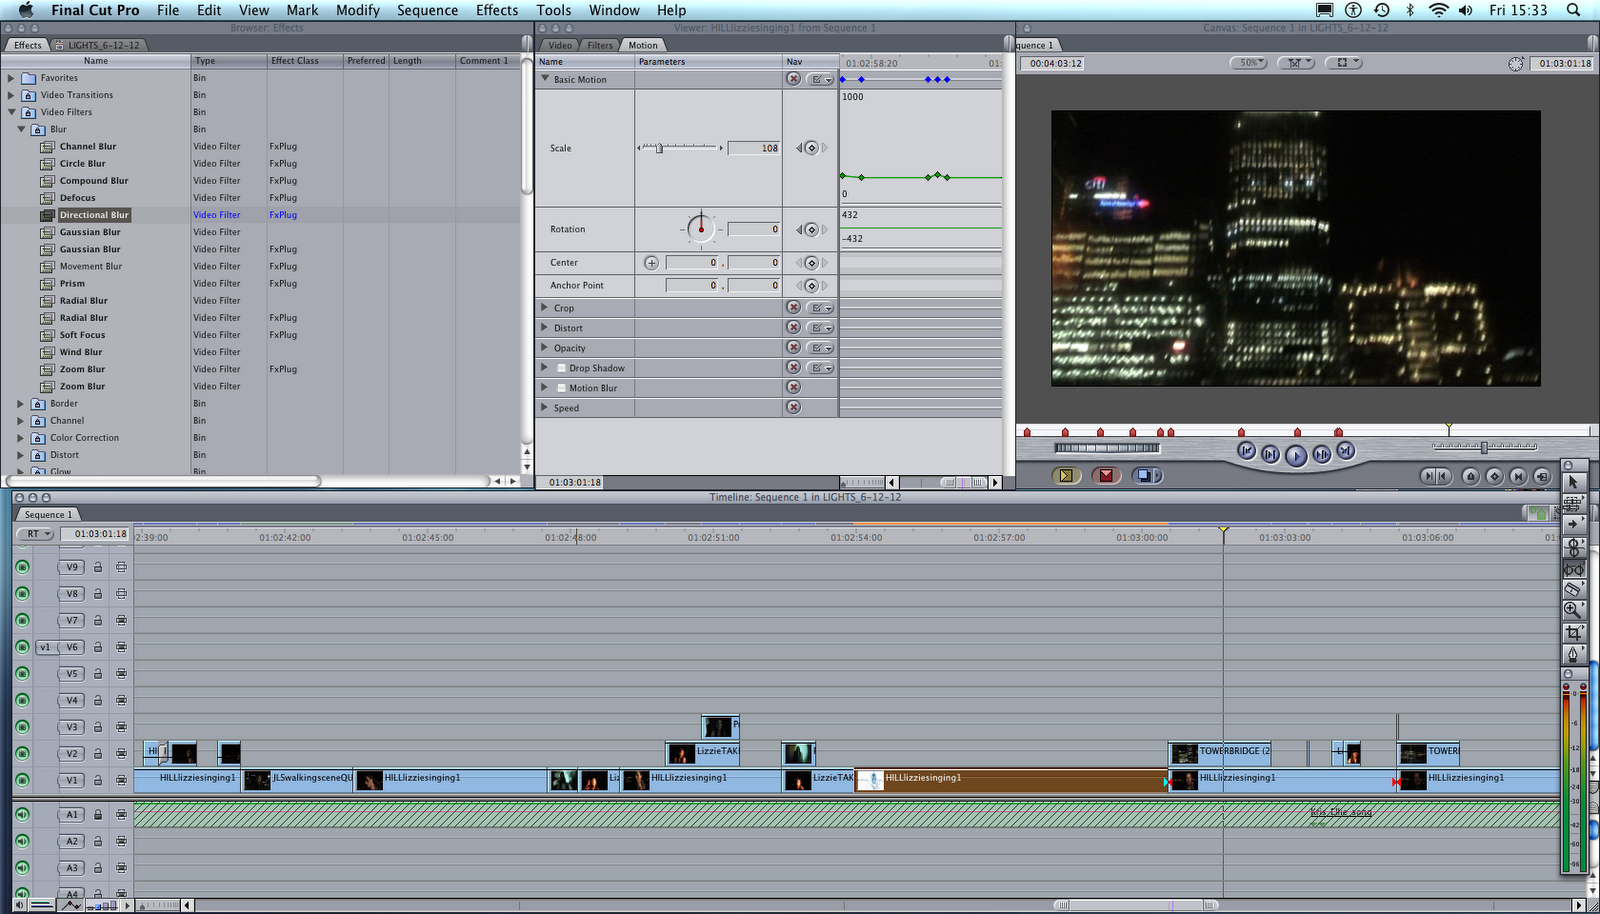Toggle V9 track visibility
Image resolution: width=1600 pixels, height=914 pixels.
point(22,567)
